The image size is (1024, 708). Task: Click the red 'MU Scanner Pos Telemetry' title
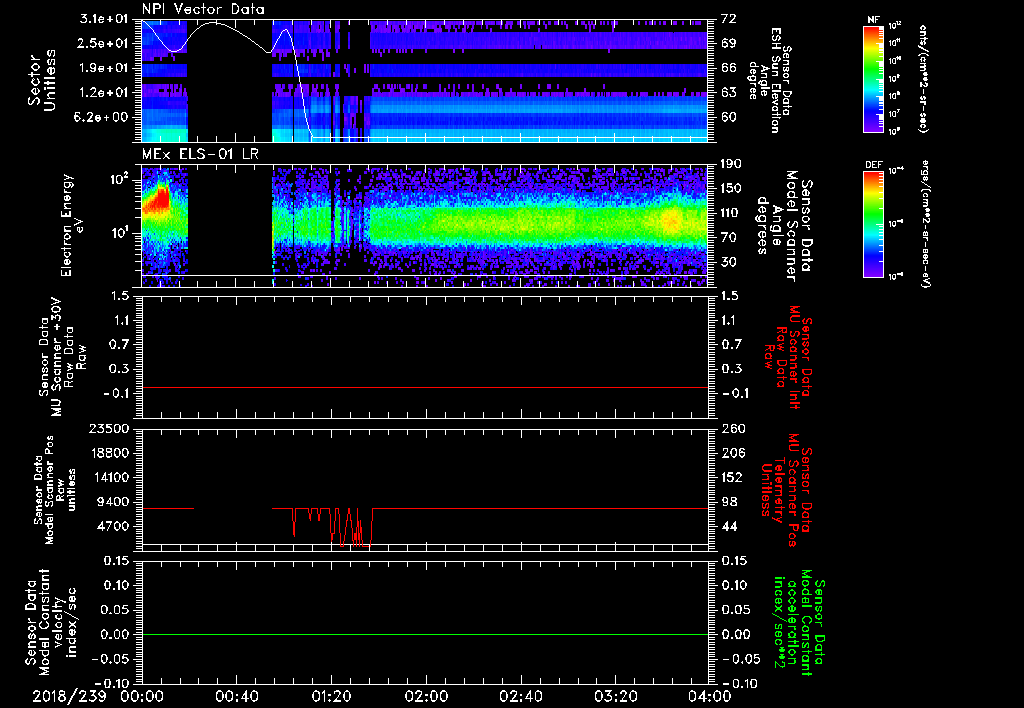coord(786,490)
